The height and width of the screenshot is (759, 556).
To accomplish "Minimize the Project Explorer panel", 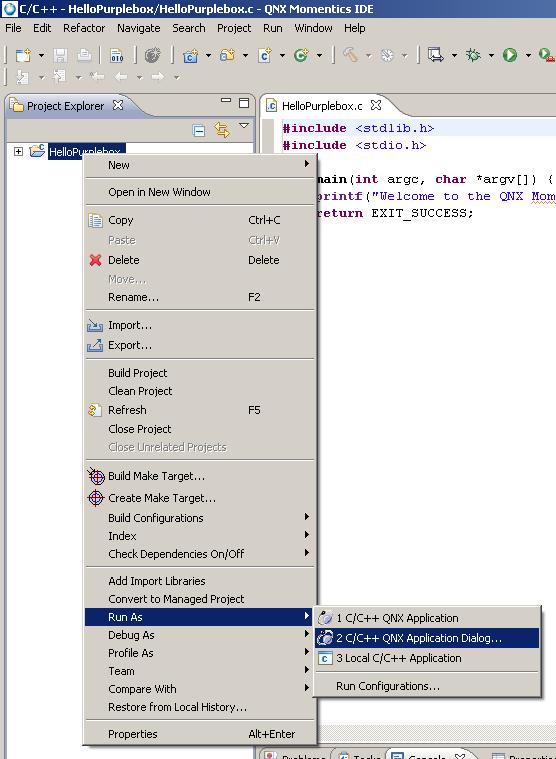I will pos(226,101).
